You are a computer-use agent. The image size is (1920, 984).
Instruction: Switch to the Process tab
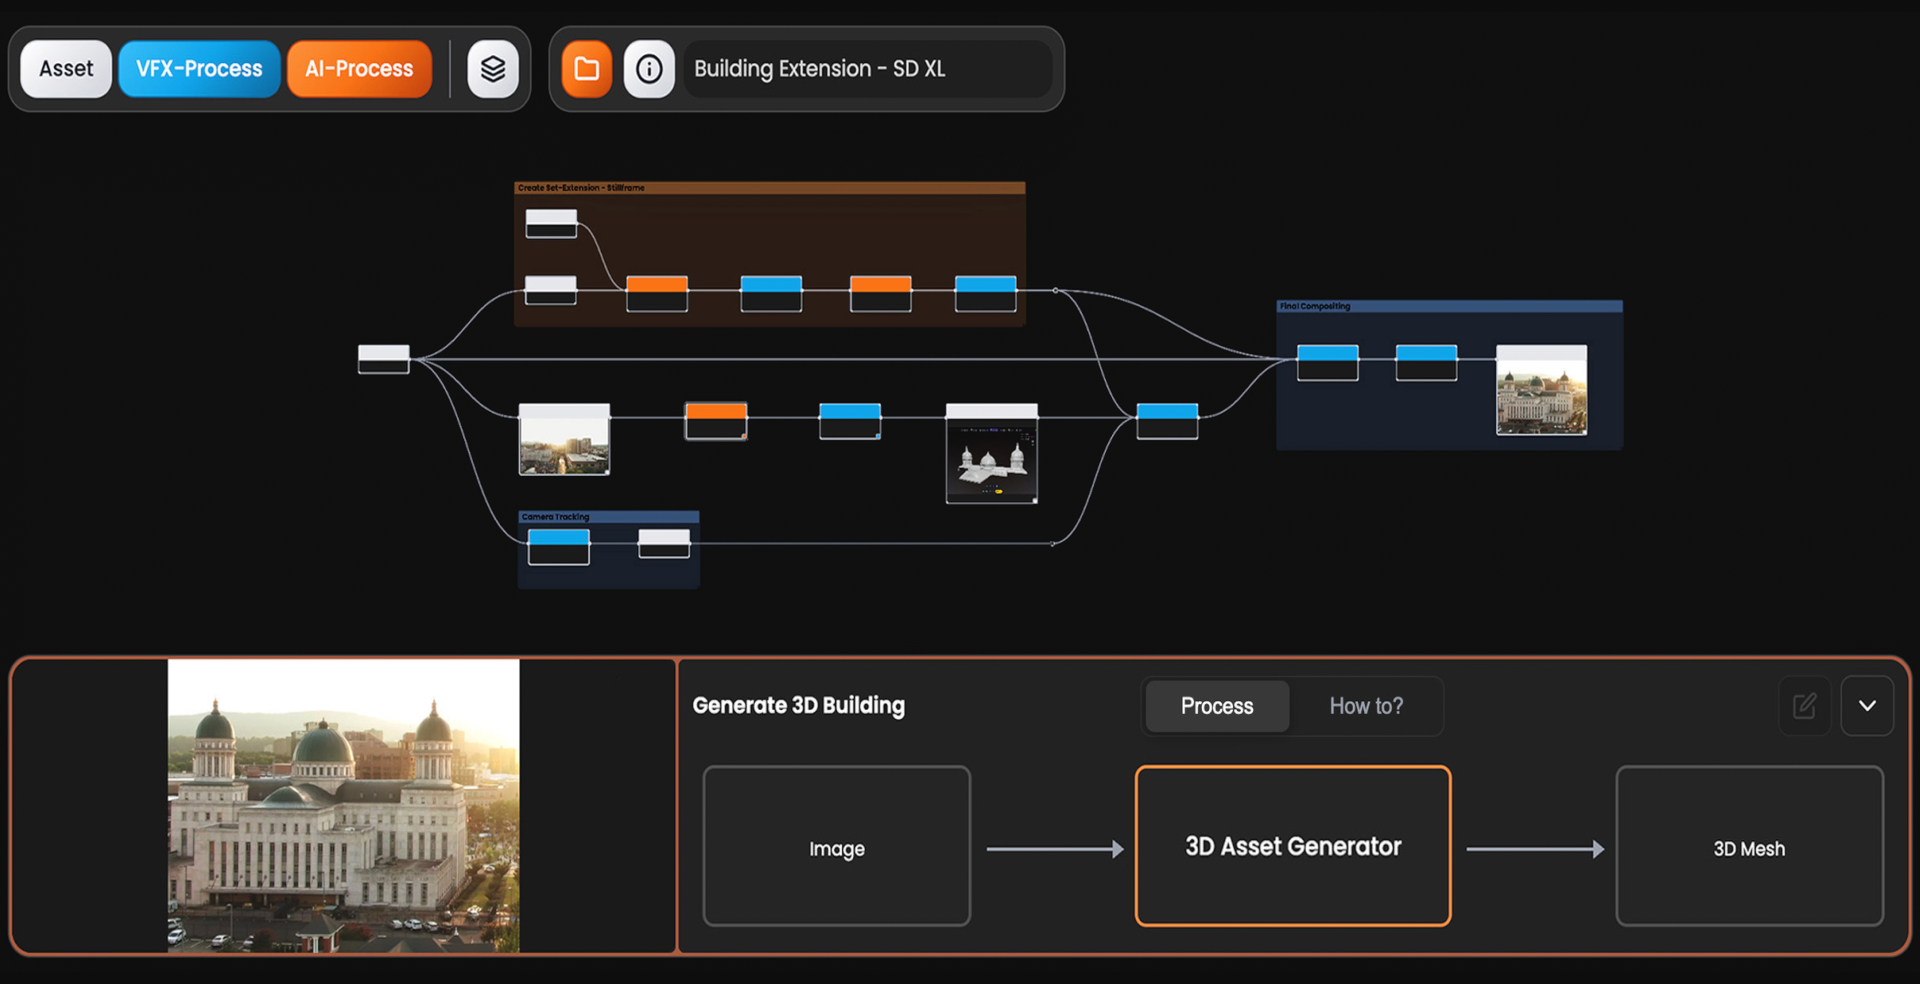[x=1216, y=706]
